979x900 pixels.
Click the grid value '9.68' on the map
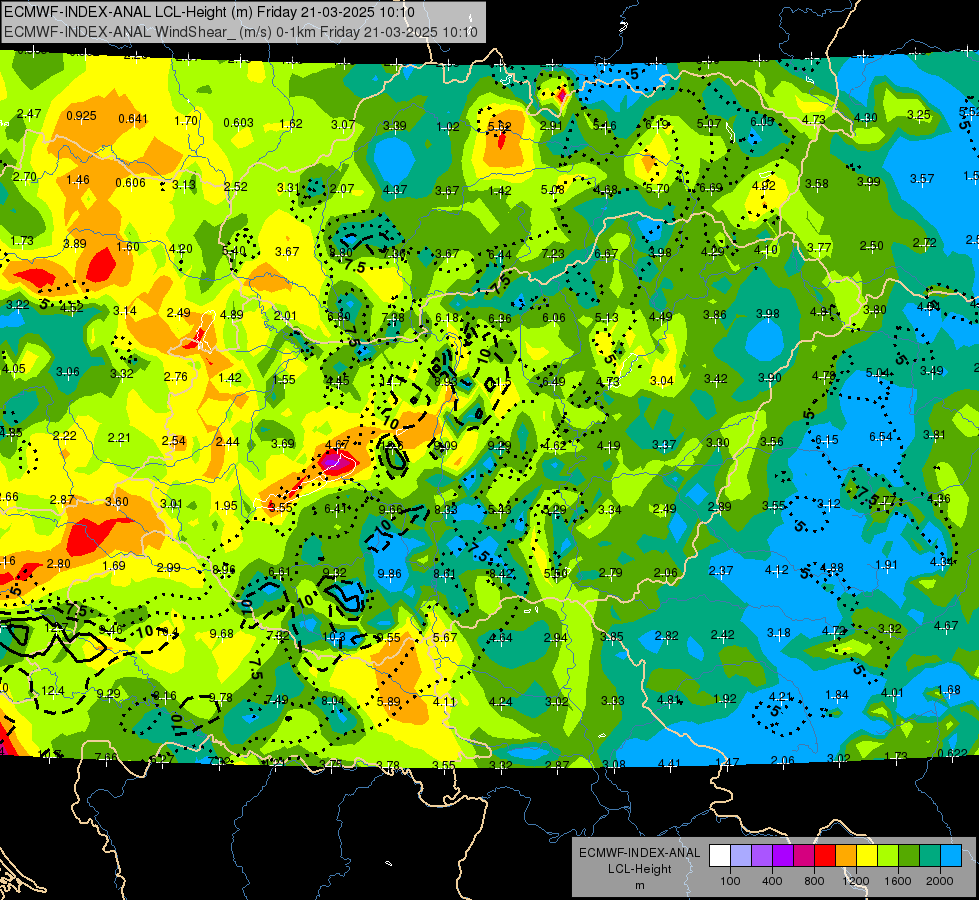tap(221, 634)
